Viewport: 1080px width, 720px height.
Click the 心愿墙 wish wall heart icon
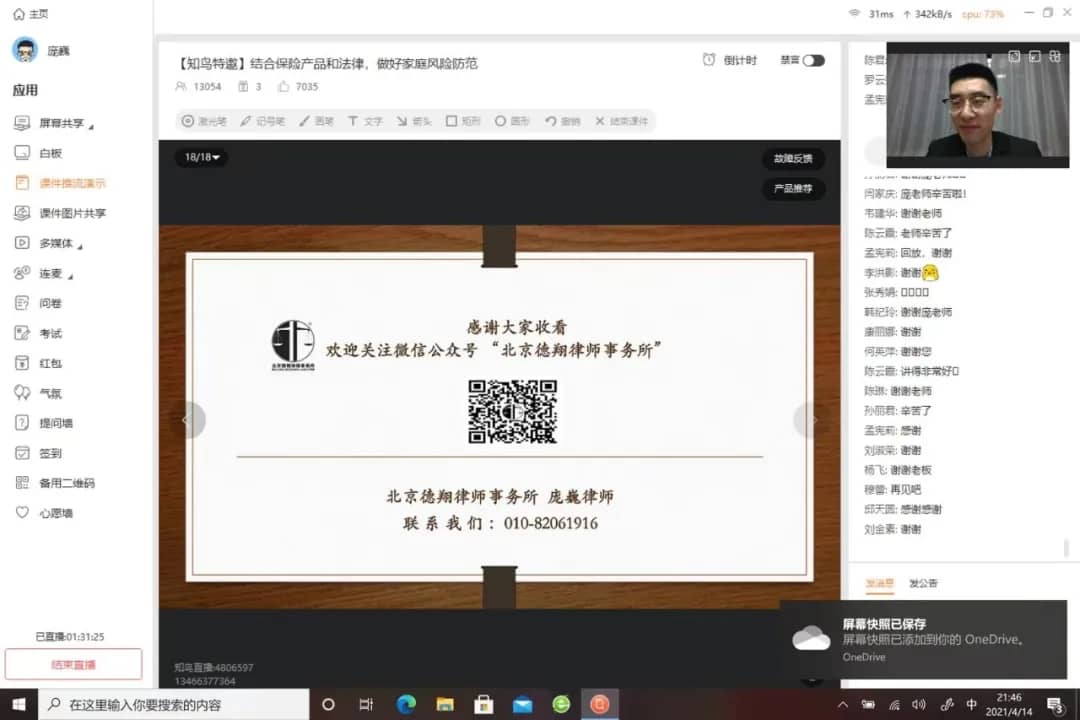click(21, 513)
